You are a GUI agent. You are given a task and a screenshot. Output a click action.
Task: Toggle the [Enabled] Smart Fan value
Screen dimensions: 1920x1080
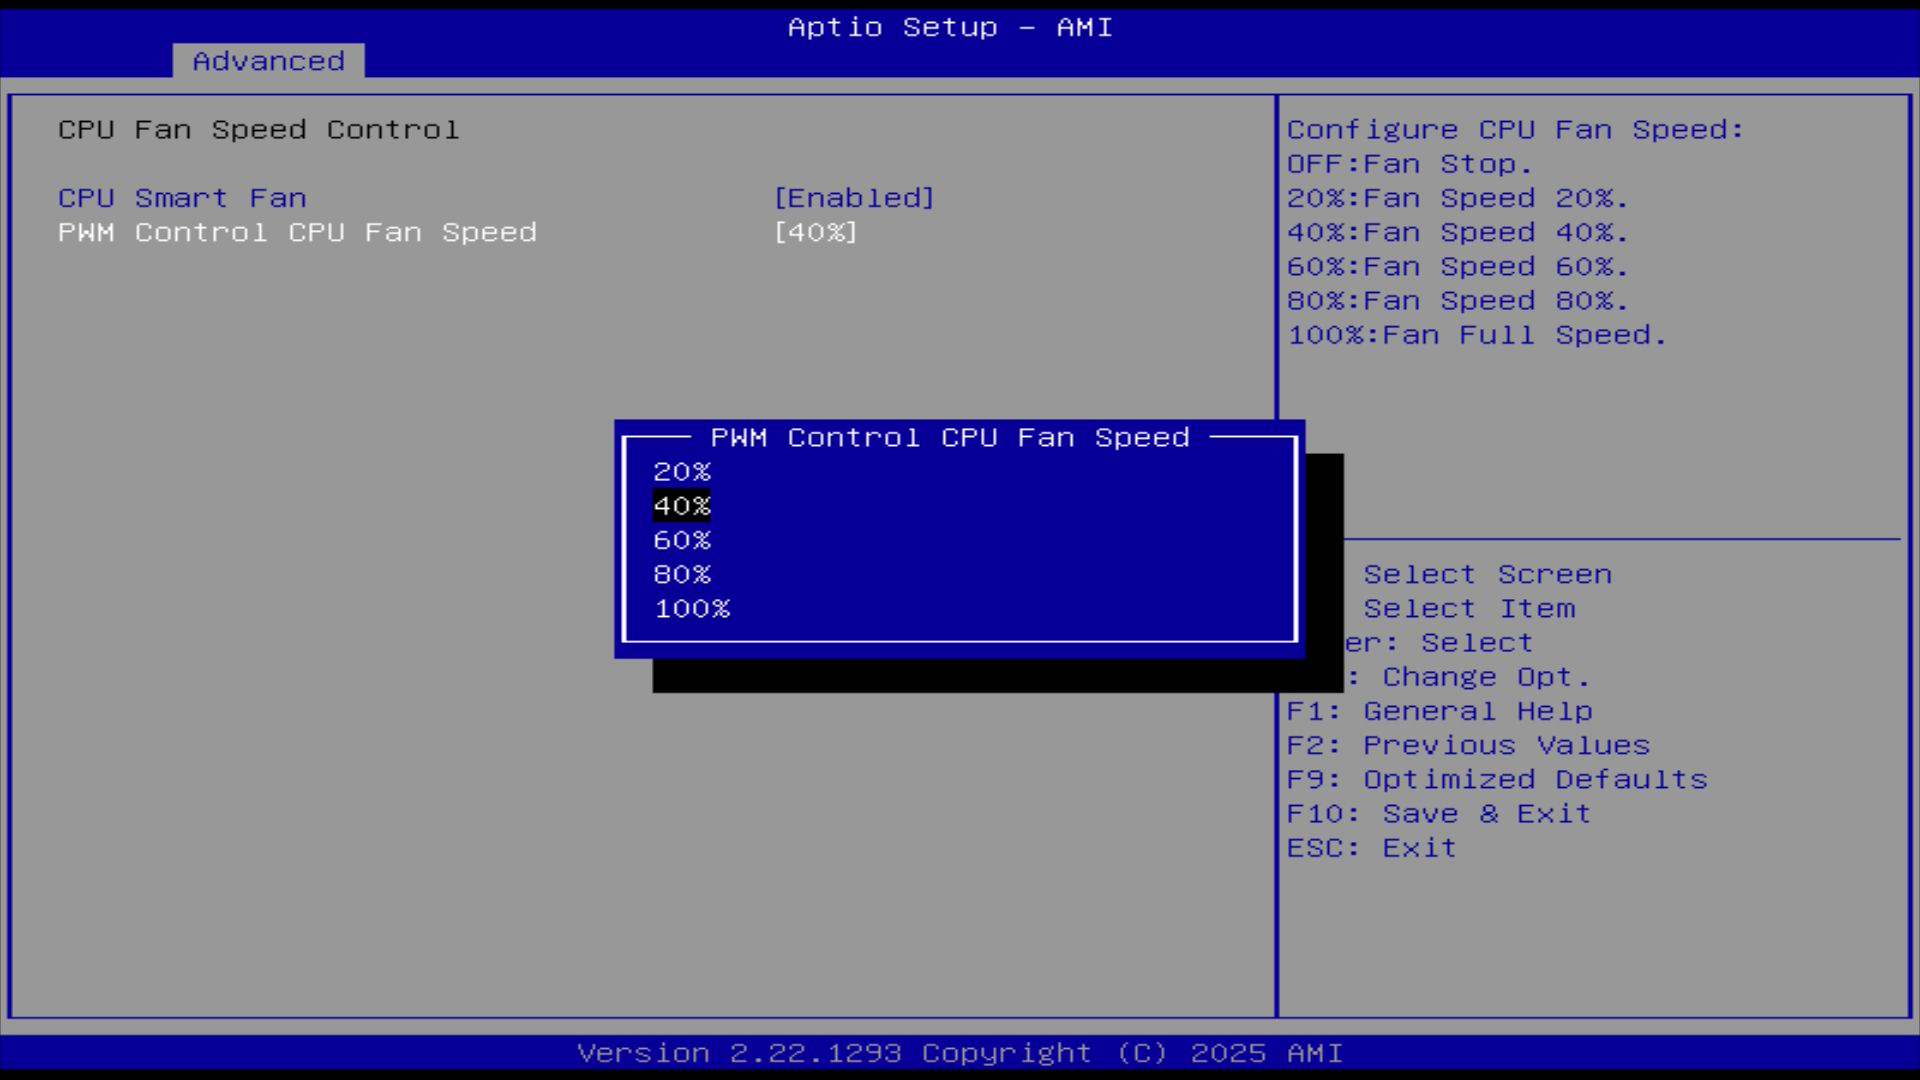[854, 198]
